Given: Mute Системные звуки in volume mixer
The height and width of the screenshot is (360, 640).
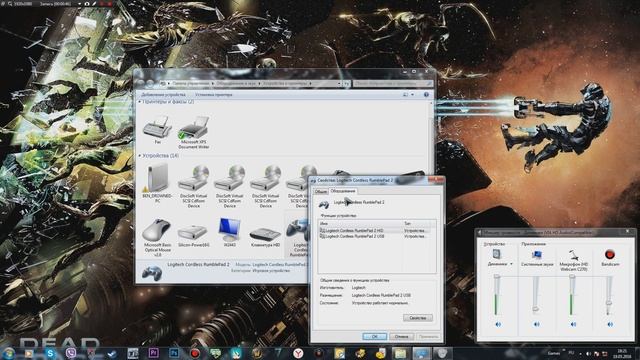Looking at the screenshot, I should 537,324.
